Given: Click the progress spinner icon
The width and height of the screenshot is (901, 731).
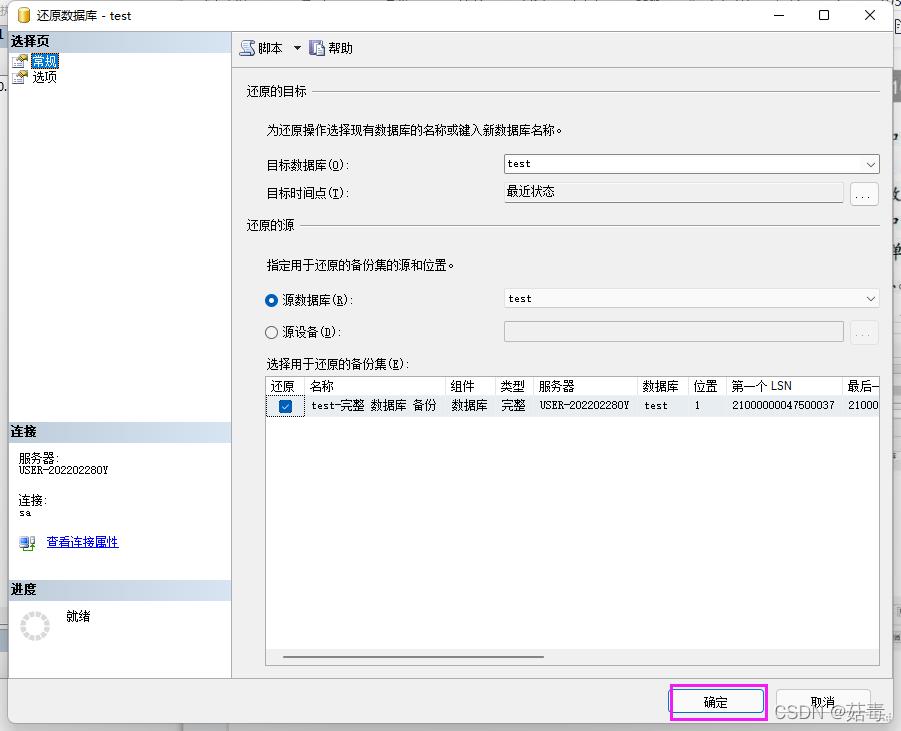Looking at the screenshot, I should 35,626.
